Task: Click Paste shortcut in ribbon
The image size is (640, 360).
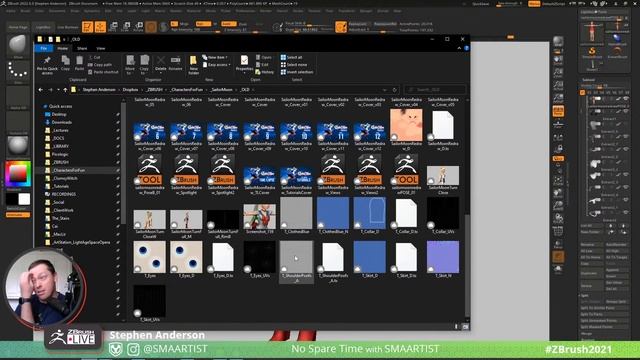Action: click(103, 72)
